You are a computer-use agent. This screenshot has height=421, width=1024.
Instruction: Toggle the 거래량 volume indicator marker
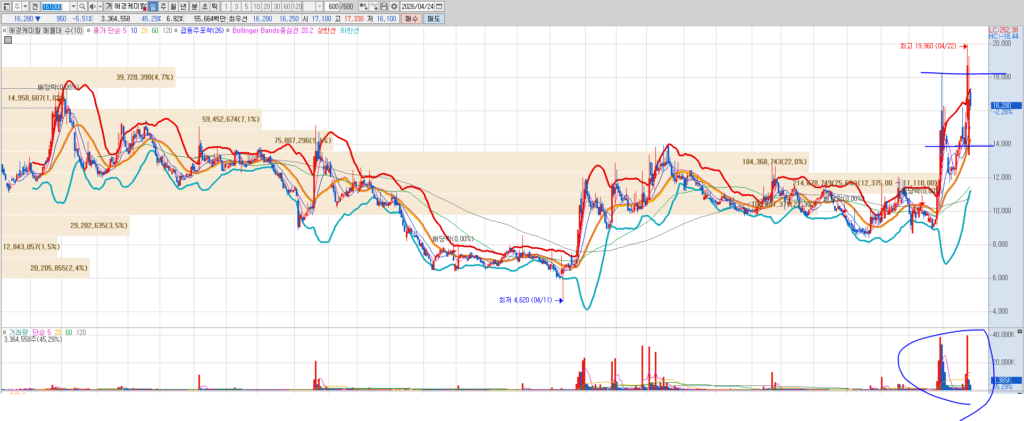coord(5,332)
